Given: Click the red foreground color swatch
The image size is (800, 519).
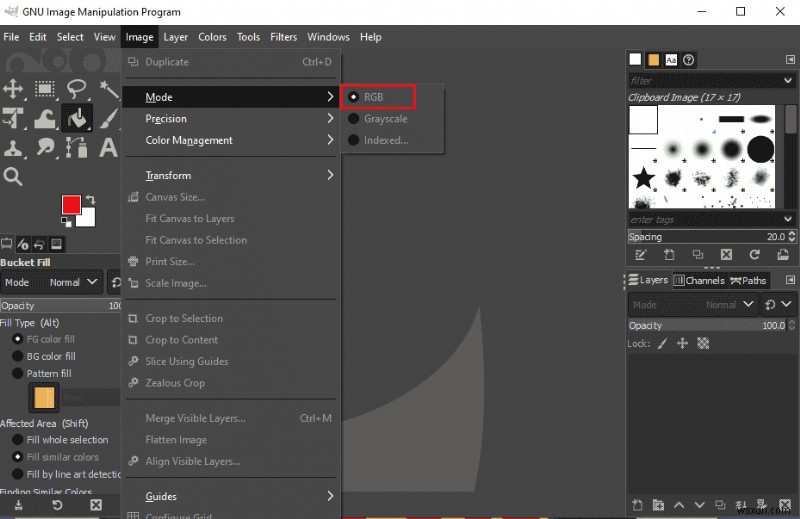Looking at the screenshot, I should coord(71,205).
